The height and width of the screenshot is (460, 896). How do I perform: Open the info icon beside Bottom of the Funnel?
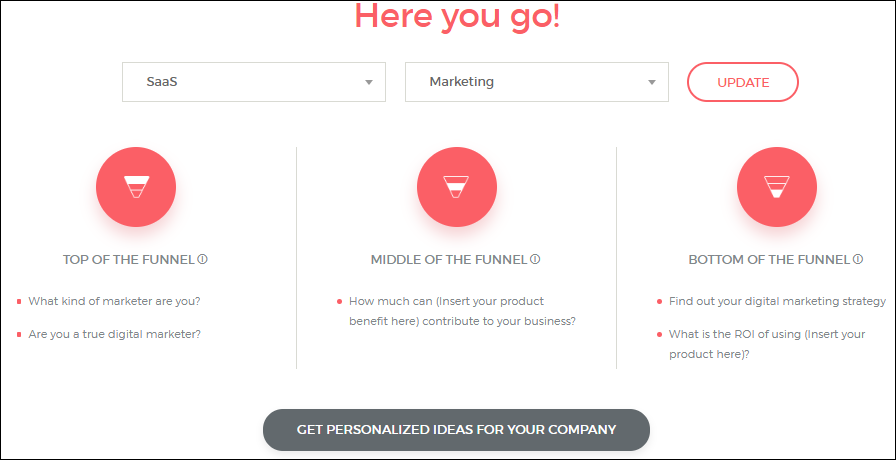tap(857, 259)
